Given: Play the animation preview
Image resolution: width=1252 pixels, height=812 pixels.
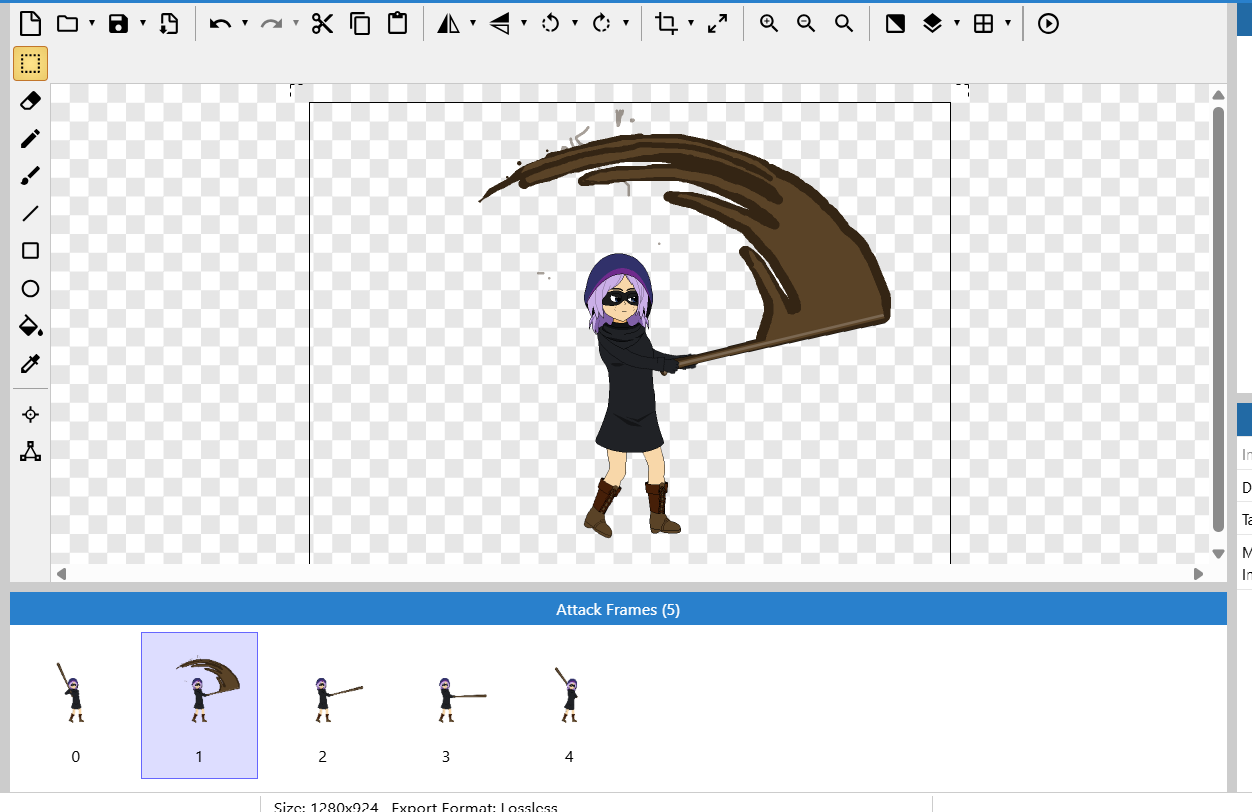Looking at the screenshot, I should point(1047,23).
